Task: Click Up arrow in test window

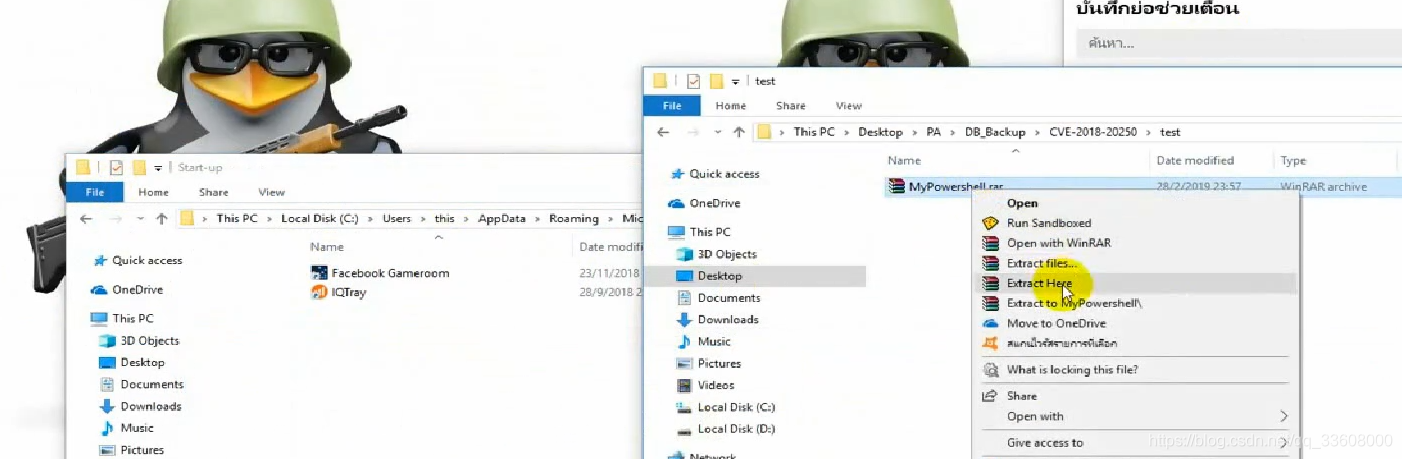Action: coord(739,132)
